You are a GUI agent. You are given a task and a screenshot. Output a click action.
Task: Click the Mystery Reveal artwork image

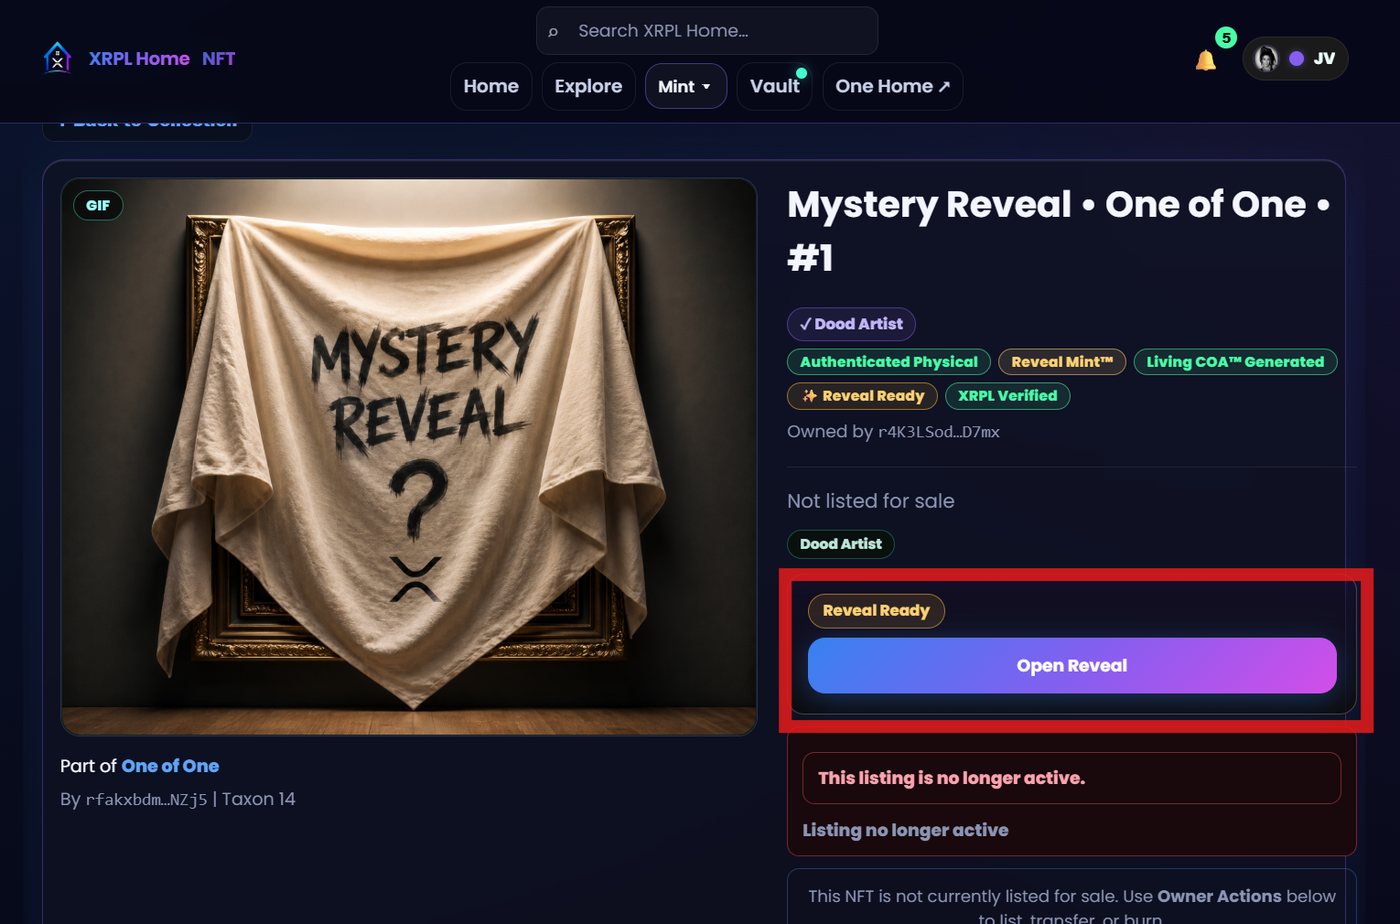pos(409,457)
